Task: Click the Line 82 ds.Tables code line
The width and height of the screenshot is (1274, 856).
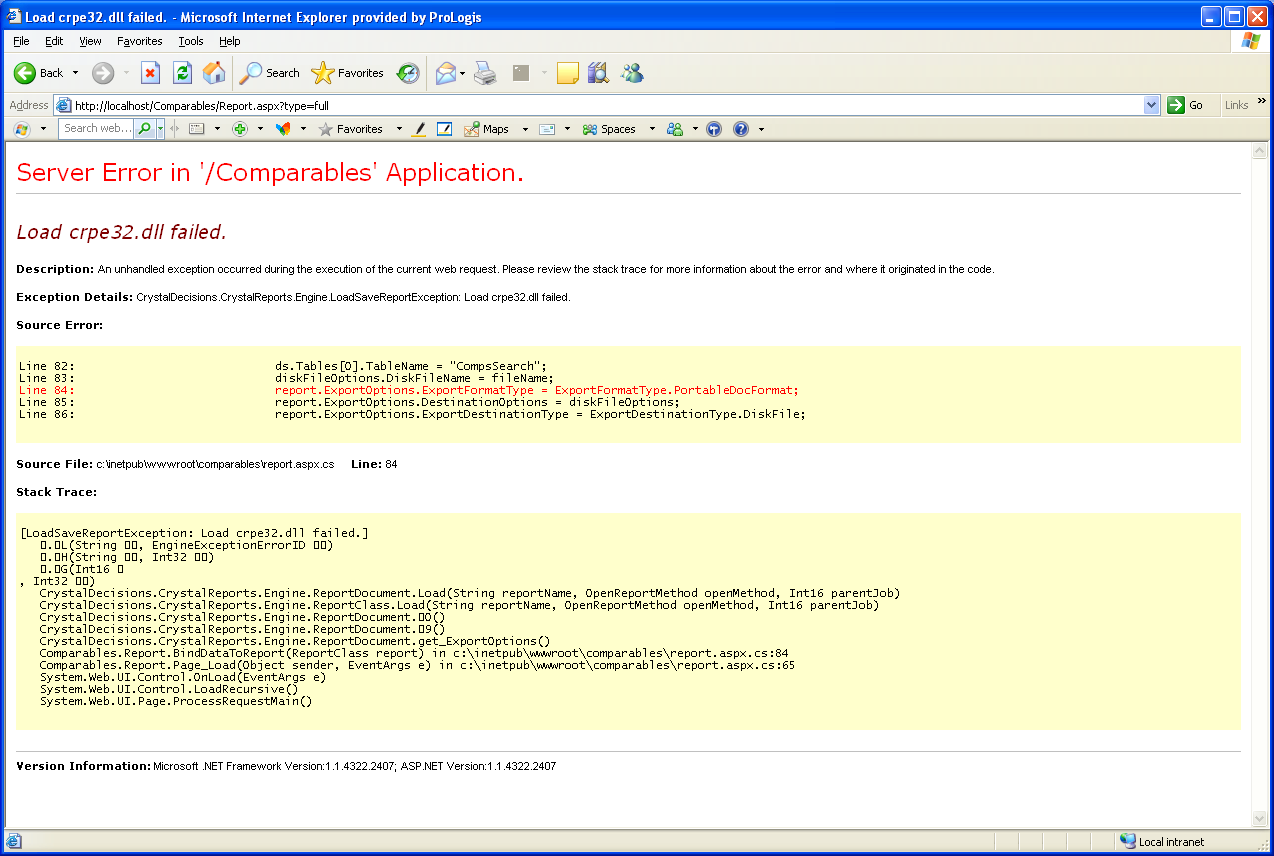Action: [x=283, y=366]
